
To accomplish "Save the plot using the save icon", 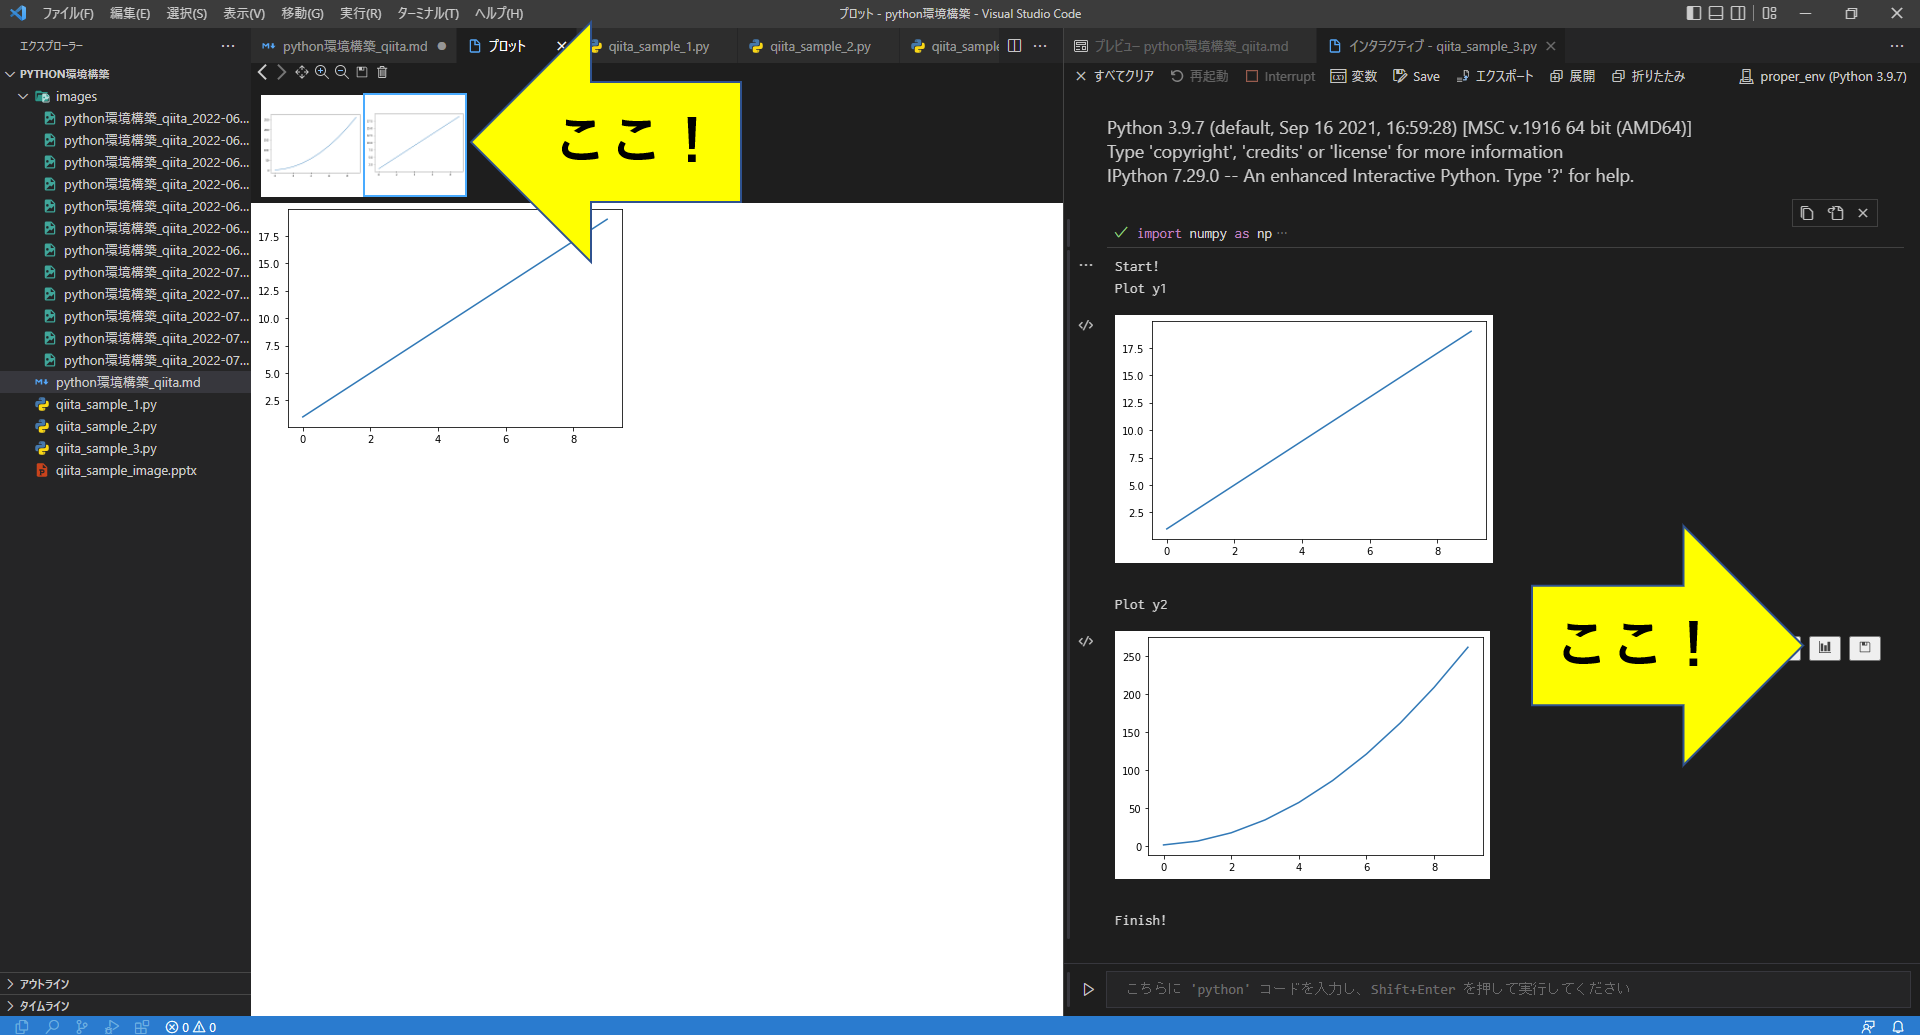I will 361,71.
